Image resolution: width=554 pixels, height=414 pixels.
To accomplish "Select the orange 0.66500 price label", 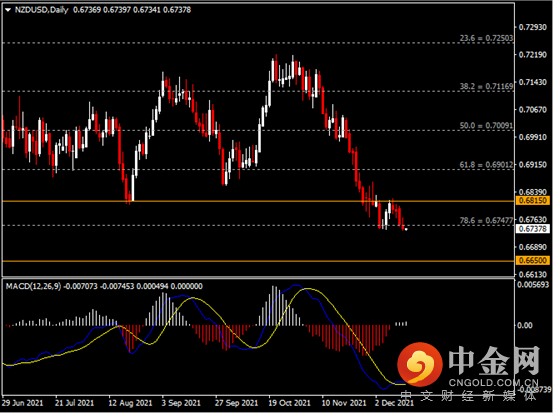I will pos(533,261).
